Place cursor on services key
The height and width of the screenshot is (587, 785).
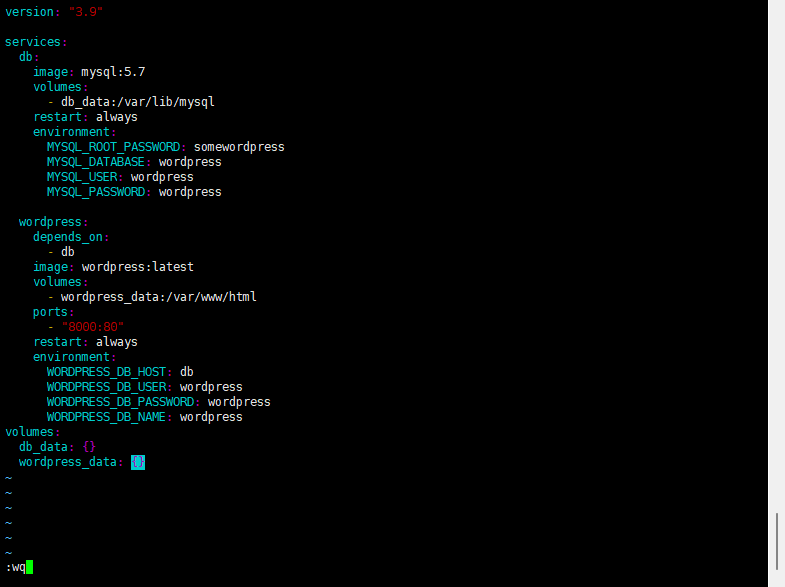click(33, 42)
